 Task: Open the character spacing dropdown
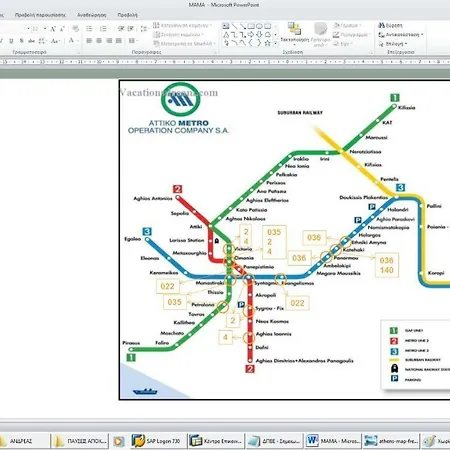pyautogui.click(x=42, y=41)
